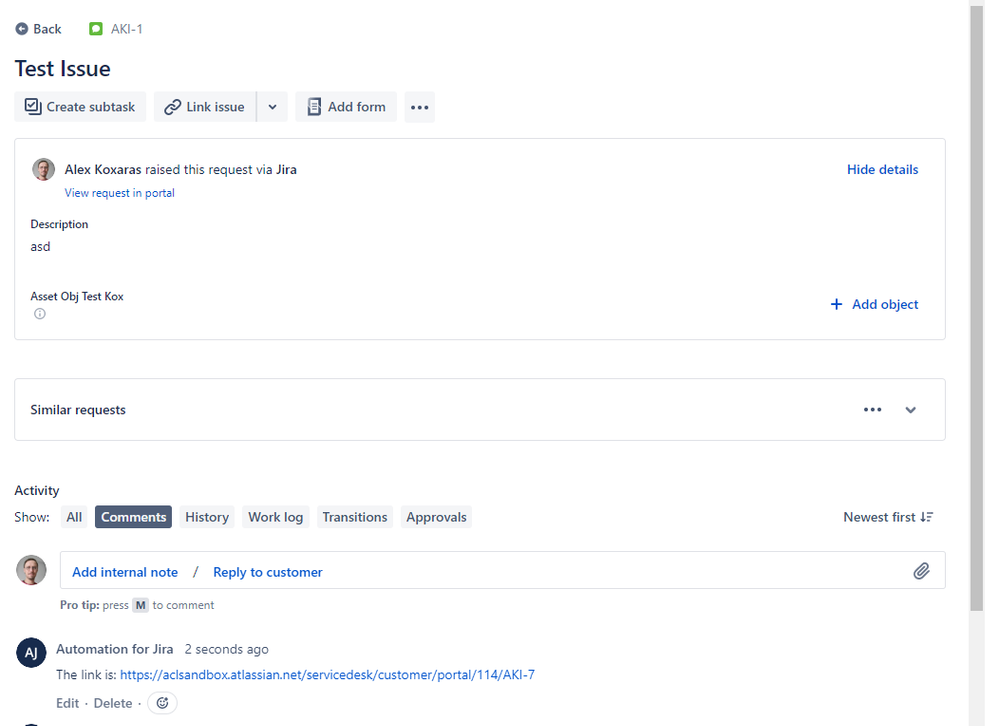The height and width of the screenshot is (726, 999).
Task: Click Alex Koxaras reporter avatar
Action: point(43,169)
